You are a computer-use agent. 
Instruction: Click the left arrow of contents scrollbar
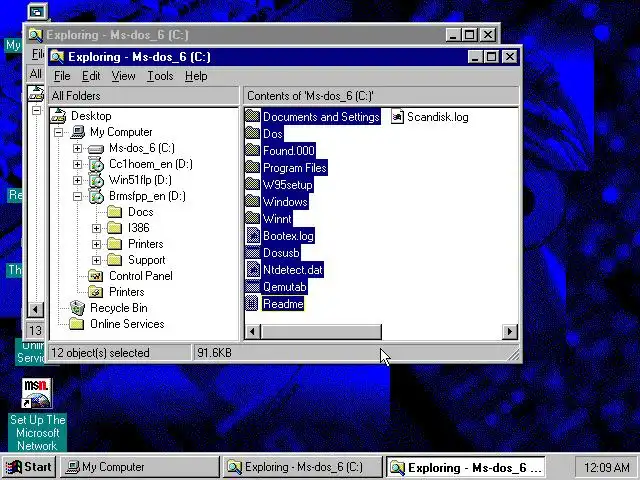click(253, 331)
